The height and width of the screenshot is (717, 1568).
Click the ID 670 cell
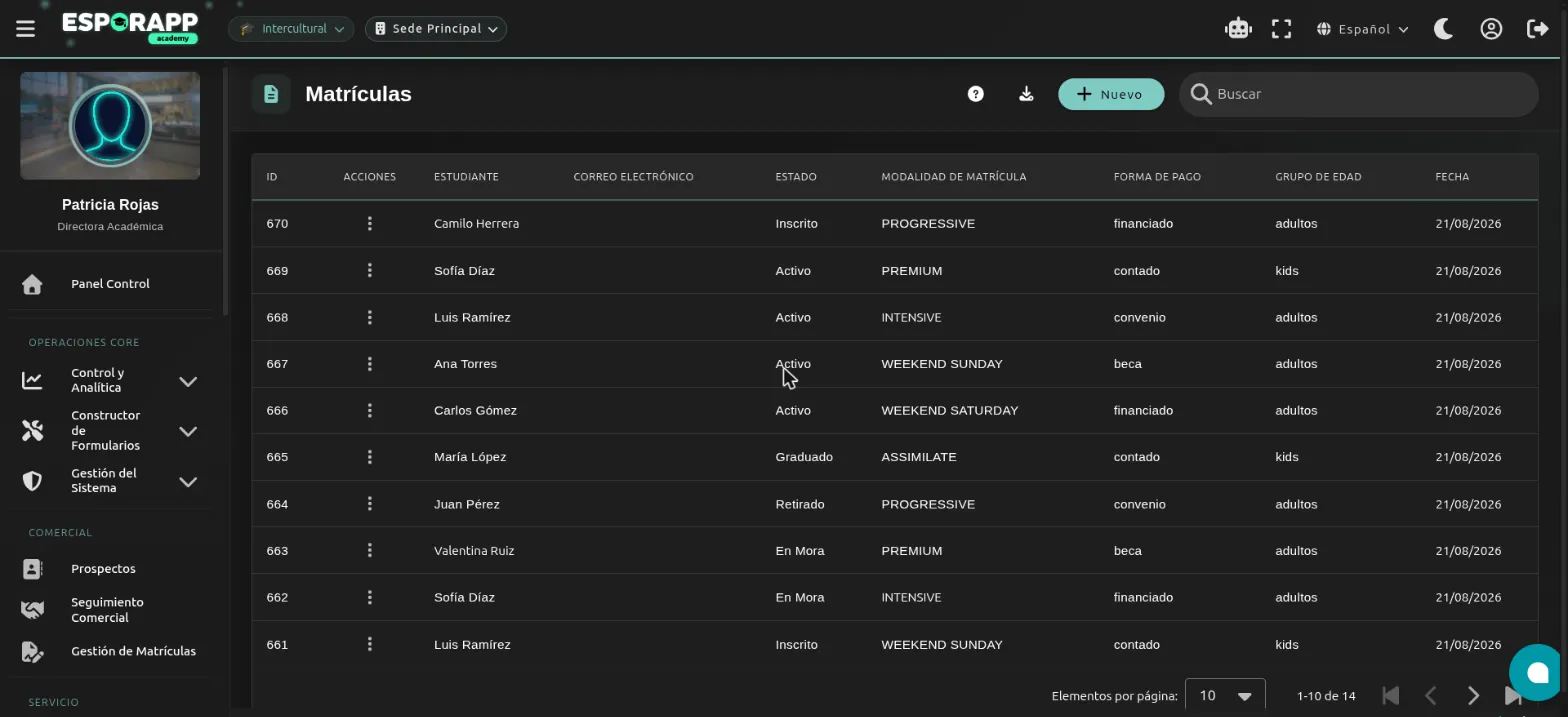point(277,224)
